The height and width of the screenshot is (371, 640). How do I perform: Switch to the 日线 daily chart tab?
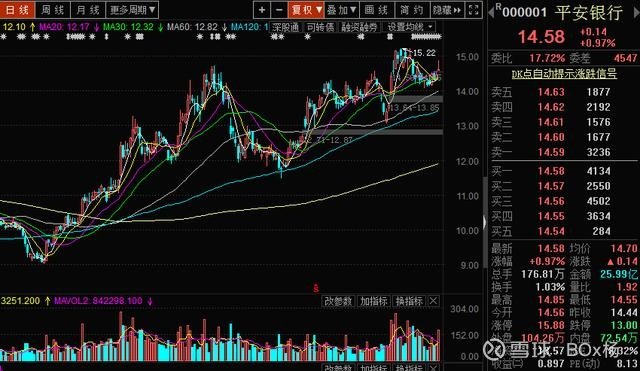pos(18,9)
